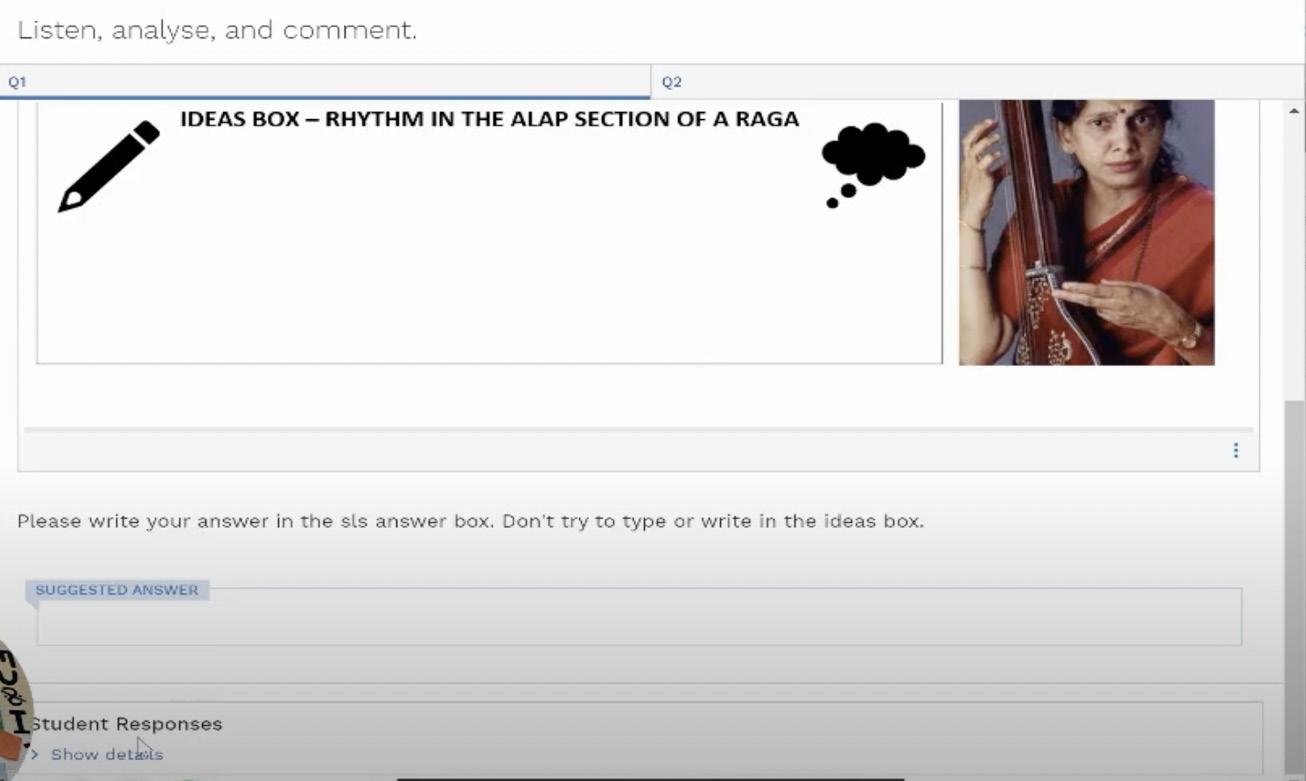Image resolution: width=1306 pixels, height=781 pixels.
Task: Click the Suggested Answer text box
Action: point(639,616)
